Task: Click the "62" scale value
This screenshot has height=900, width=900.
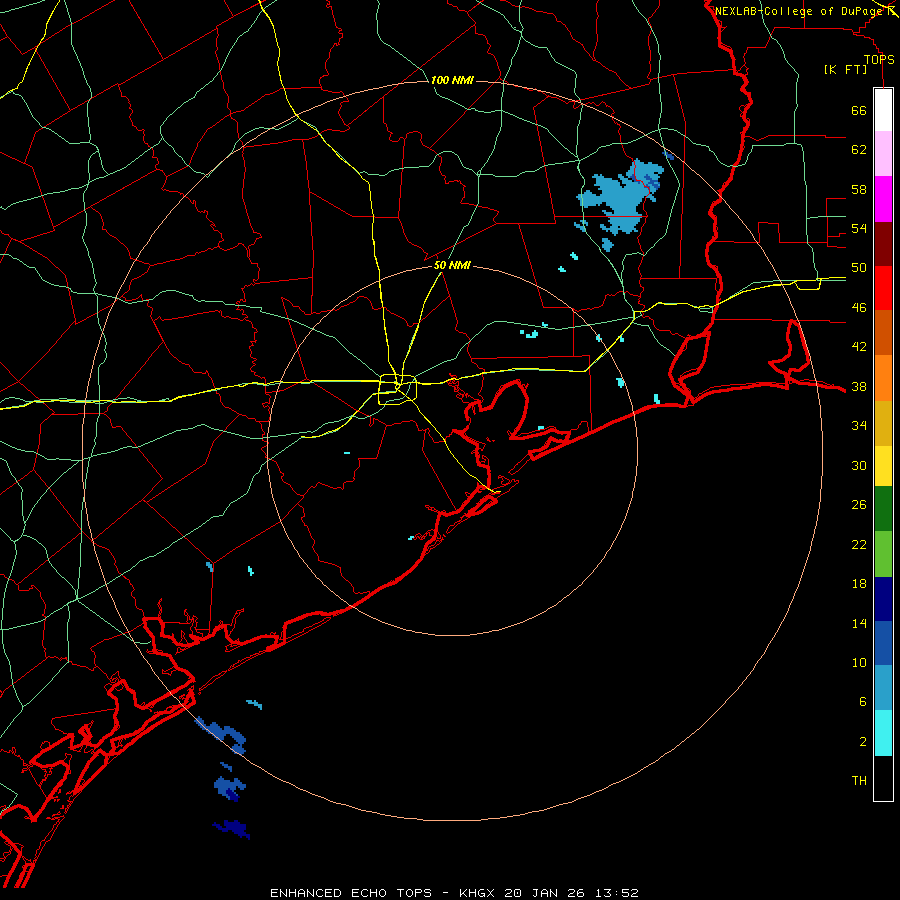Action: 859,150
